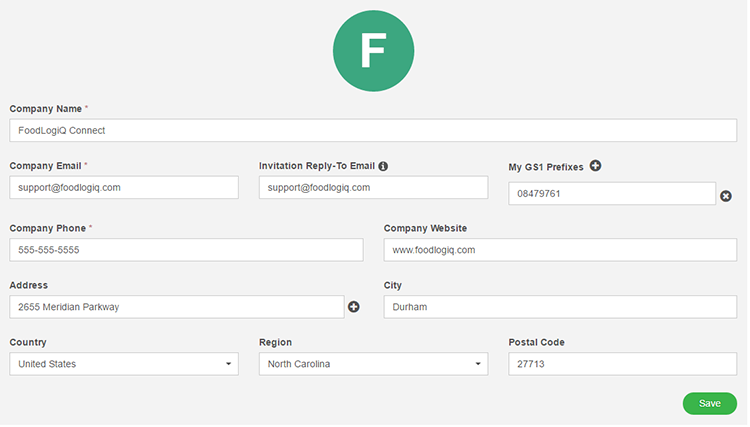The image size is (750, 427).
Task: Focus the Company Name field
Action: 374,131
